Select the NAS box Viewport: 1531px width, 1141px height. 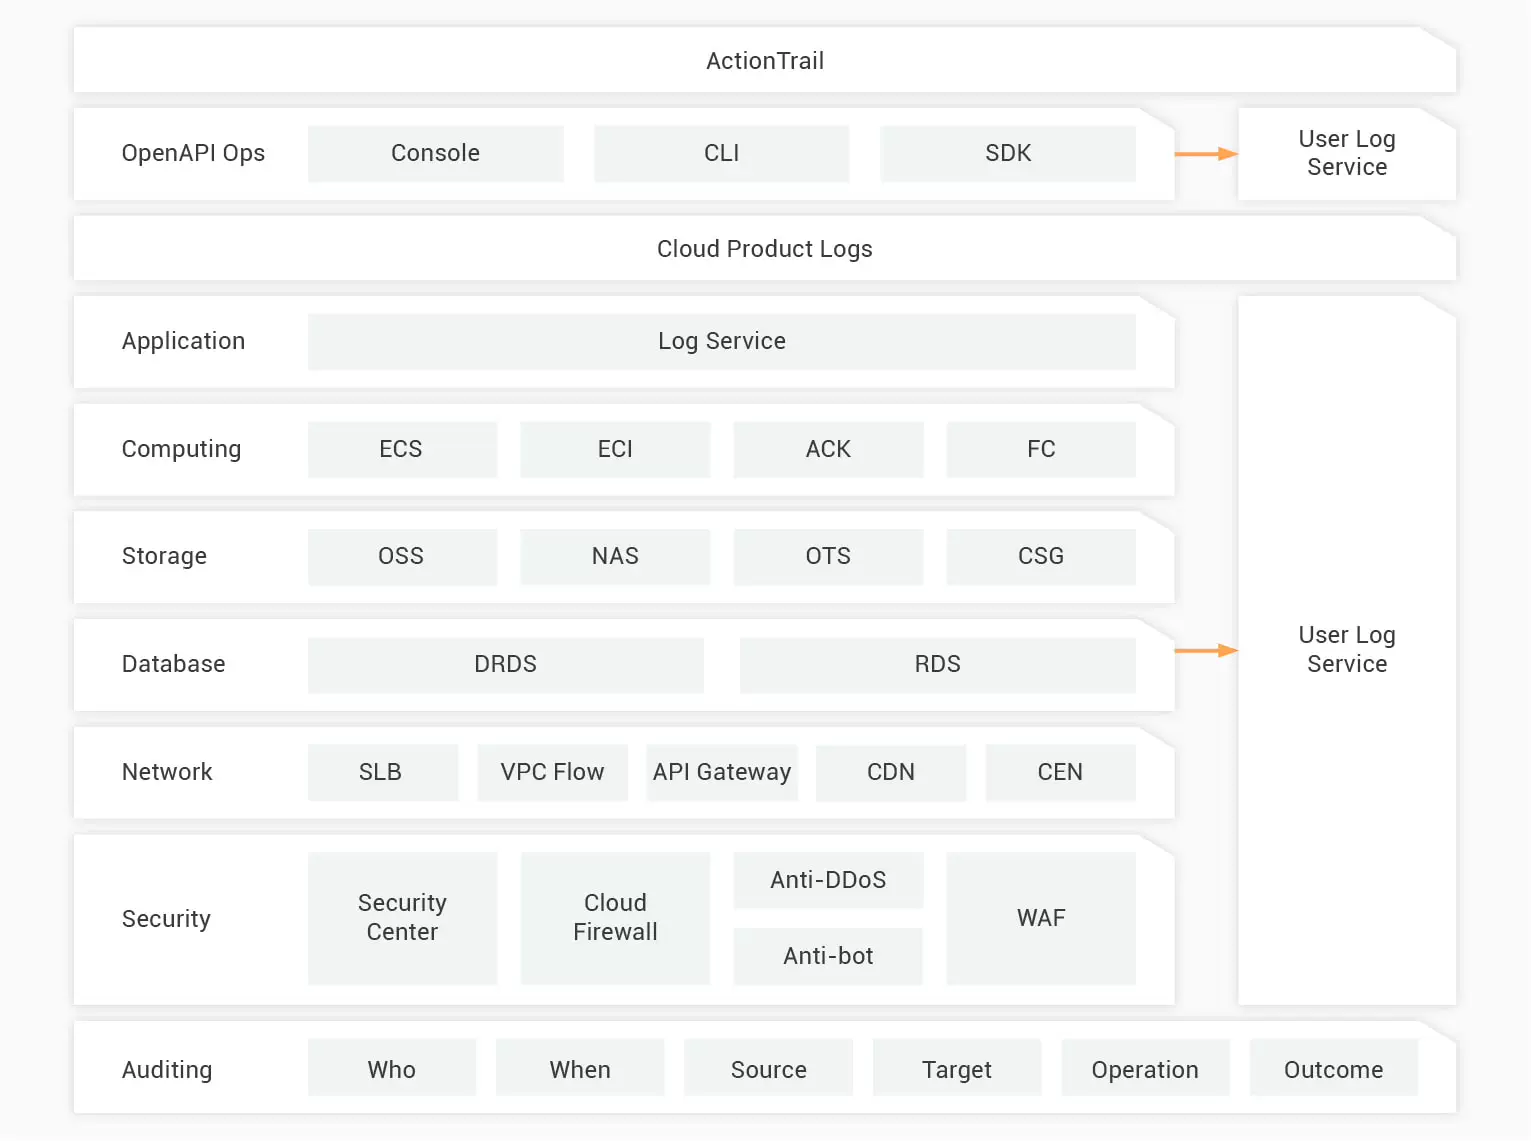tap(615, 556)
